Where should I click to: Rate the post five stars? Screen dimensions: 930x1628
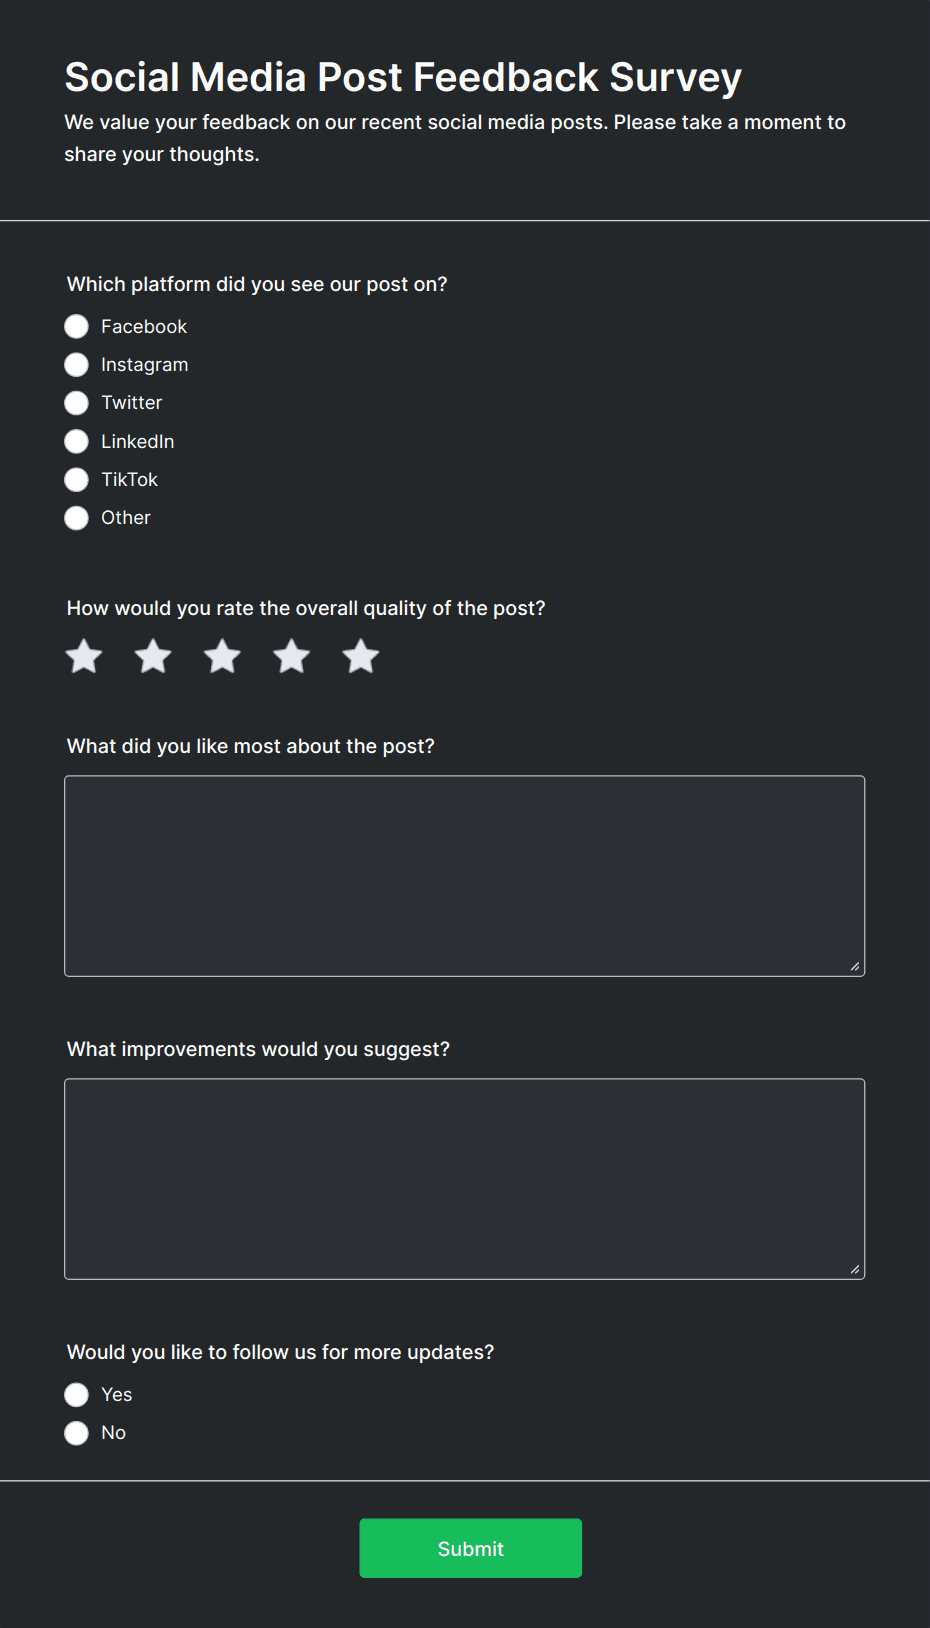click(x=360, y=656)
